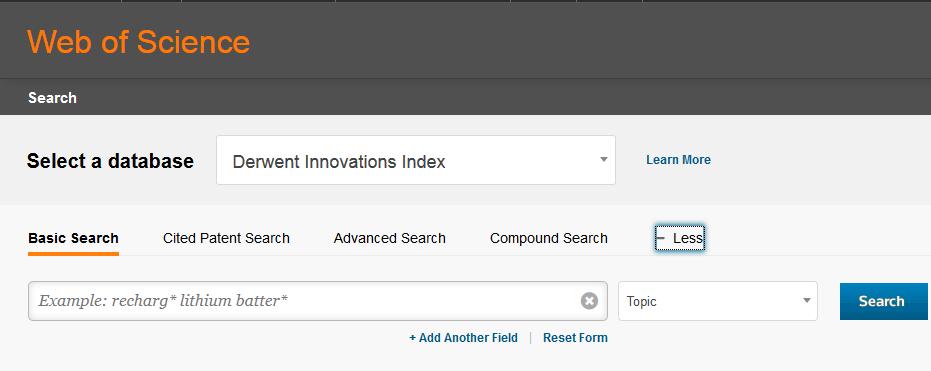
Task: Click the Select a database heading
Action: click(x=110, y=161)
